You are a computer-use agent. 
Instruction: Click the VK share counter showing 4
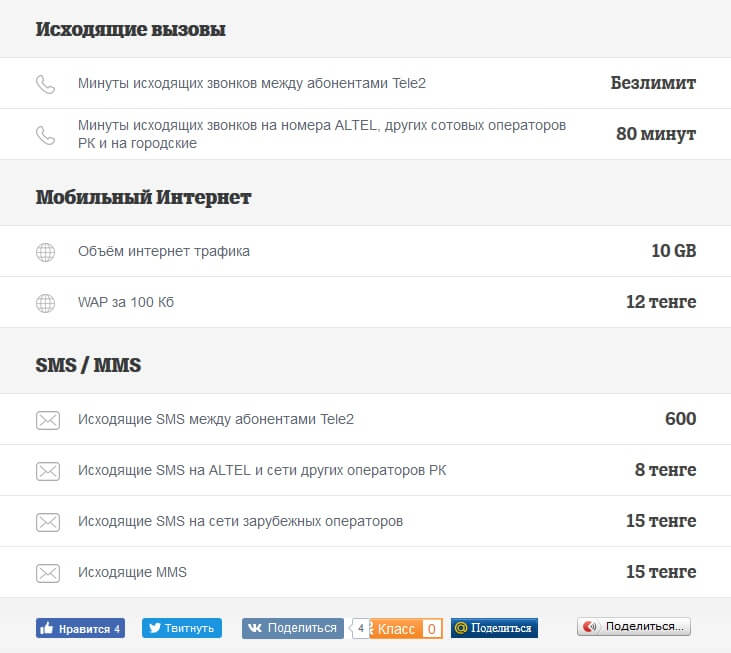click(x=360, y=628)
